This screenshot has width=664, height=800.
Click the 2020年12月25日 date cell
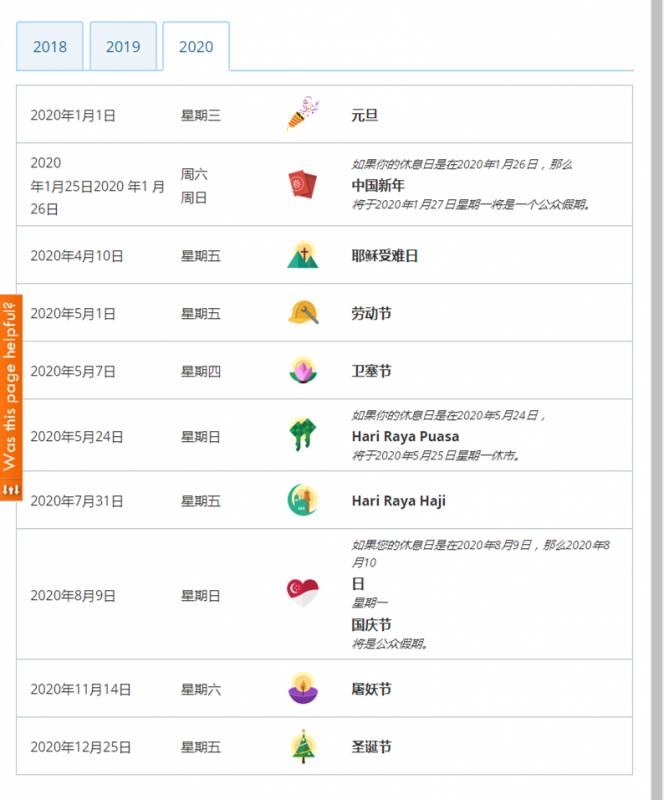(x=81, y=747)
